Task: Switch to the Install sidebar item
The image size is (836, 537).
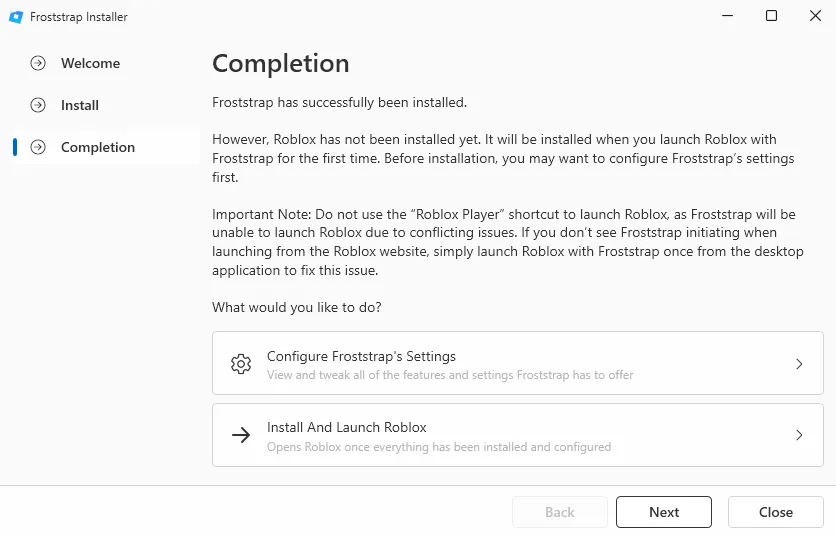Action: click(x=80, y=105)
